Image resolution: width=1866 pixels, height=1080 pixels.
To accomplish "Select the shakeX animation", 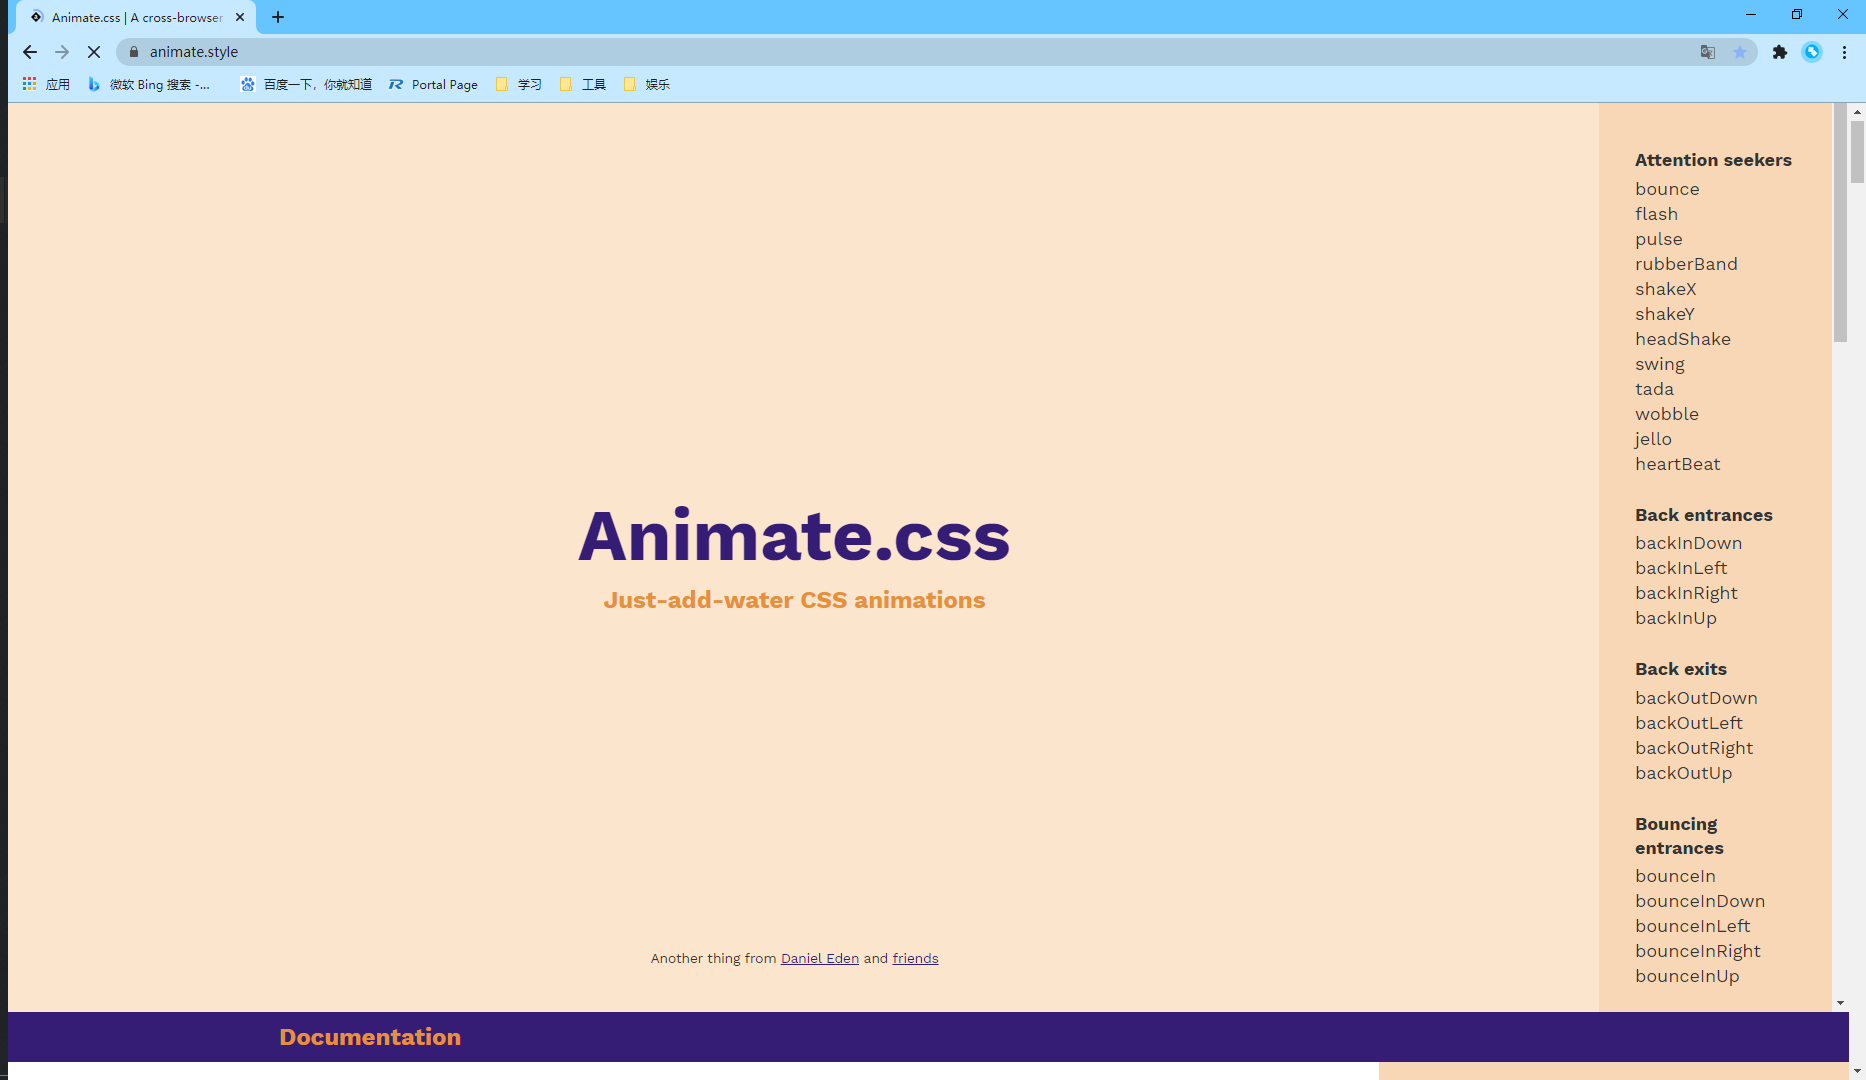I will 1666,289.
